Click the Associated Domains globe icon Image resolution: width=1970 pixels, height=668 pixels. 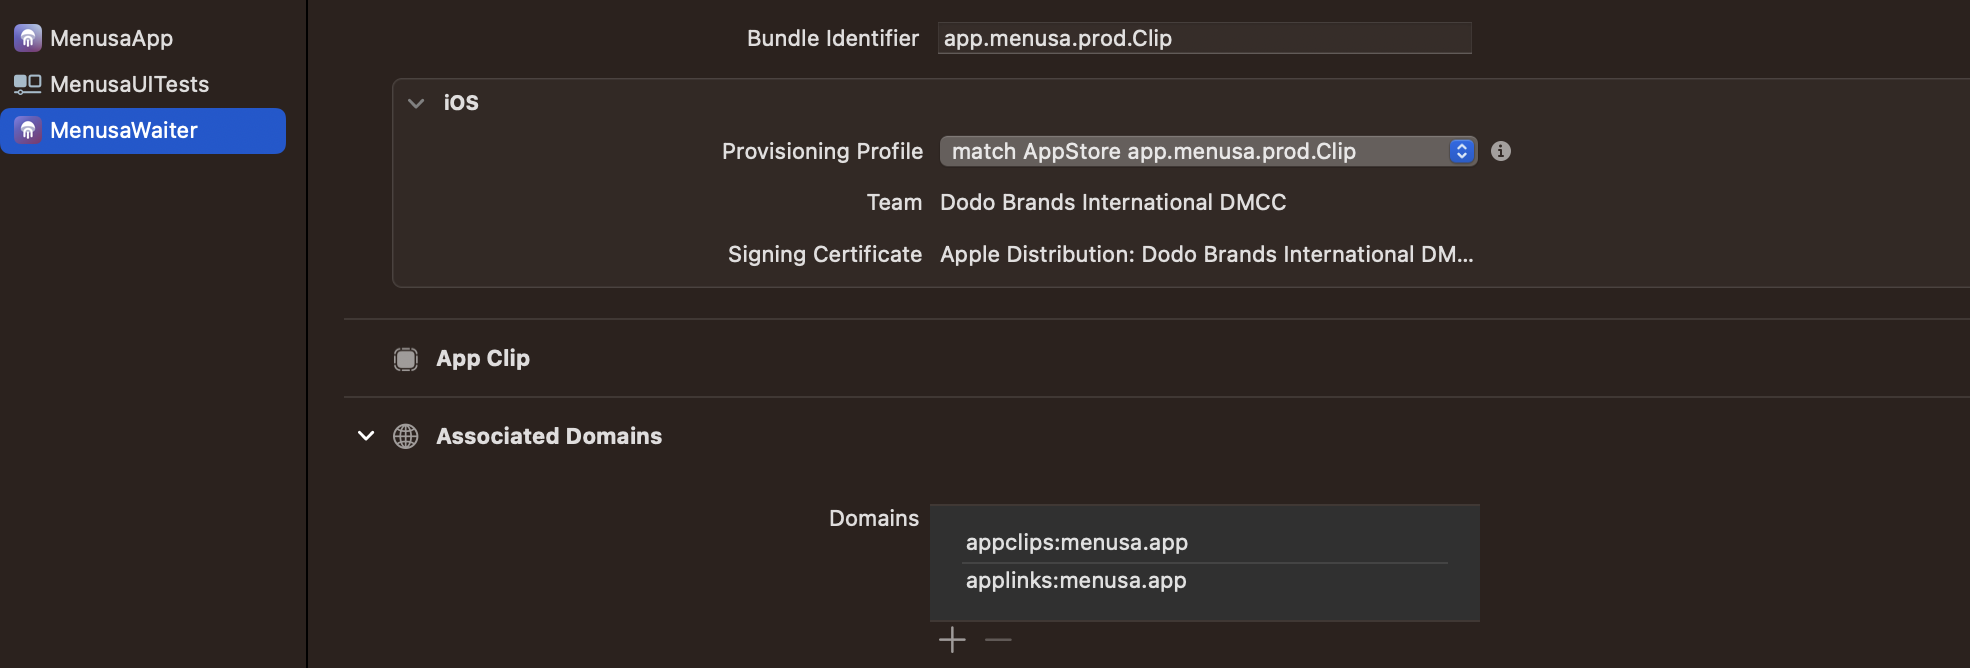point(406,437)
